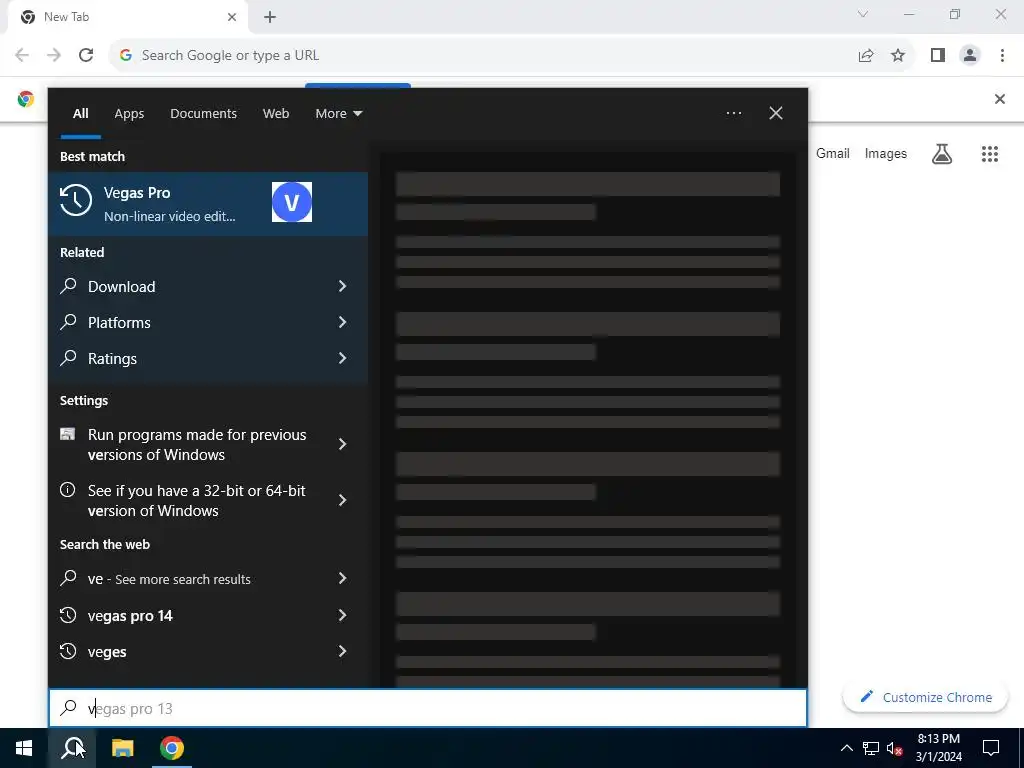Expand the Ratings related result arrow
1024x768 pixels.
click(x=342, y=358)
